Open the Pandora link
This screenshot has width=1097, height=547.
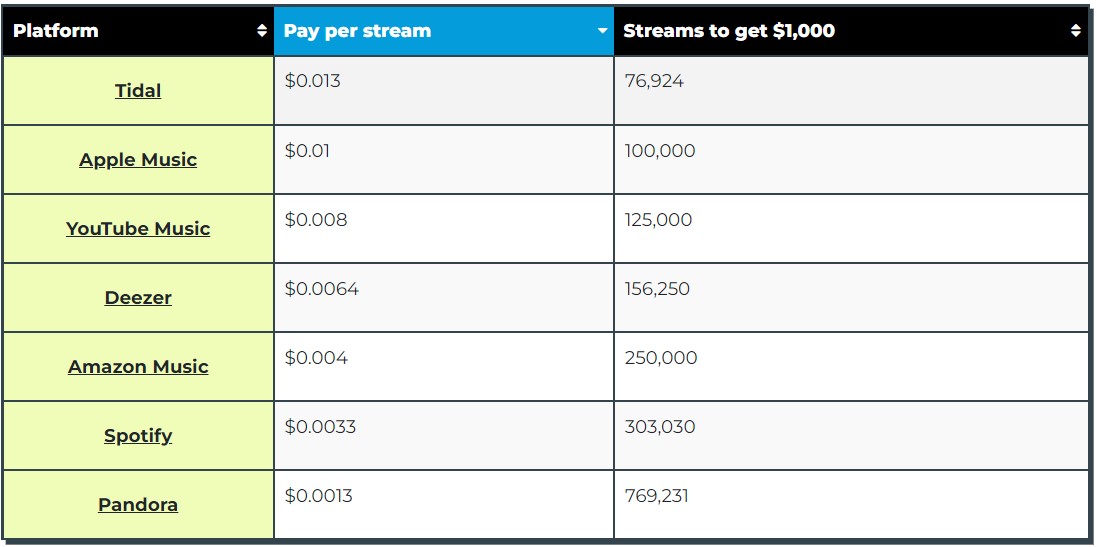(x=138, y=505)
